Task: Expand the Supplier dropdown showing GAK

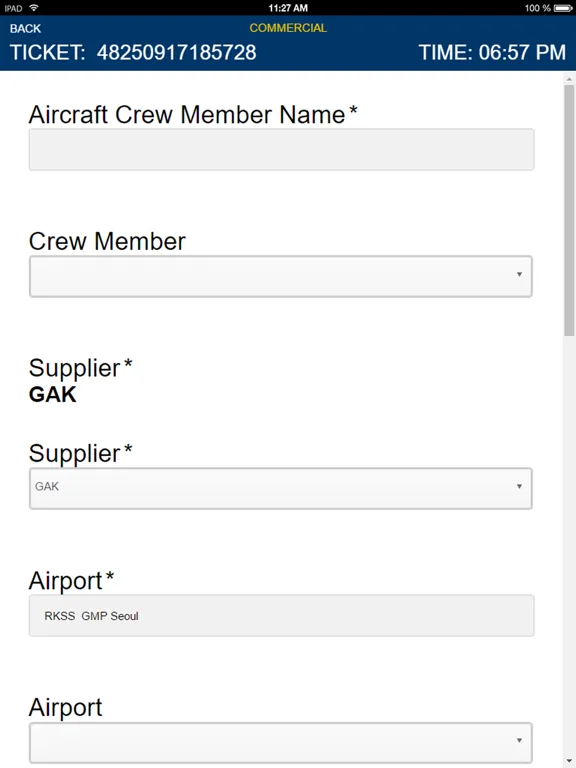Action: [281, 488]
